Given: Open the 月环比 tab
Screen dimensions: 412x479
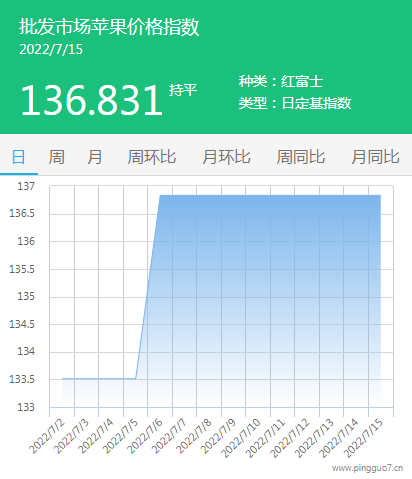Looking at the screenshot, I should [x=226, y=157].
